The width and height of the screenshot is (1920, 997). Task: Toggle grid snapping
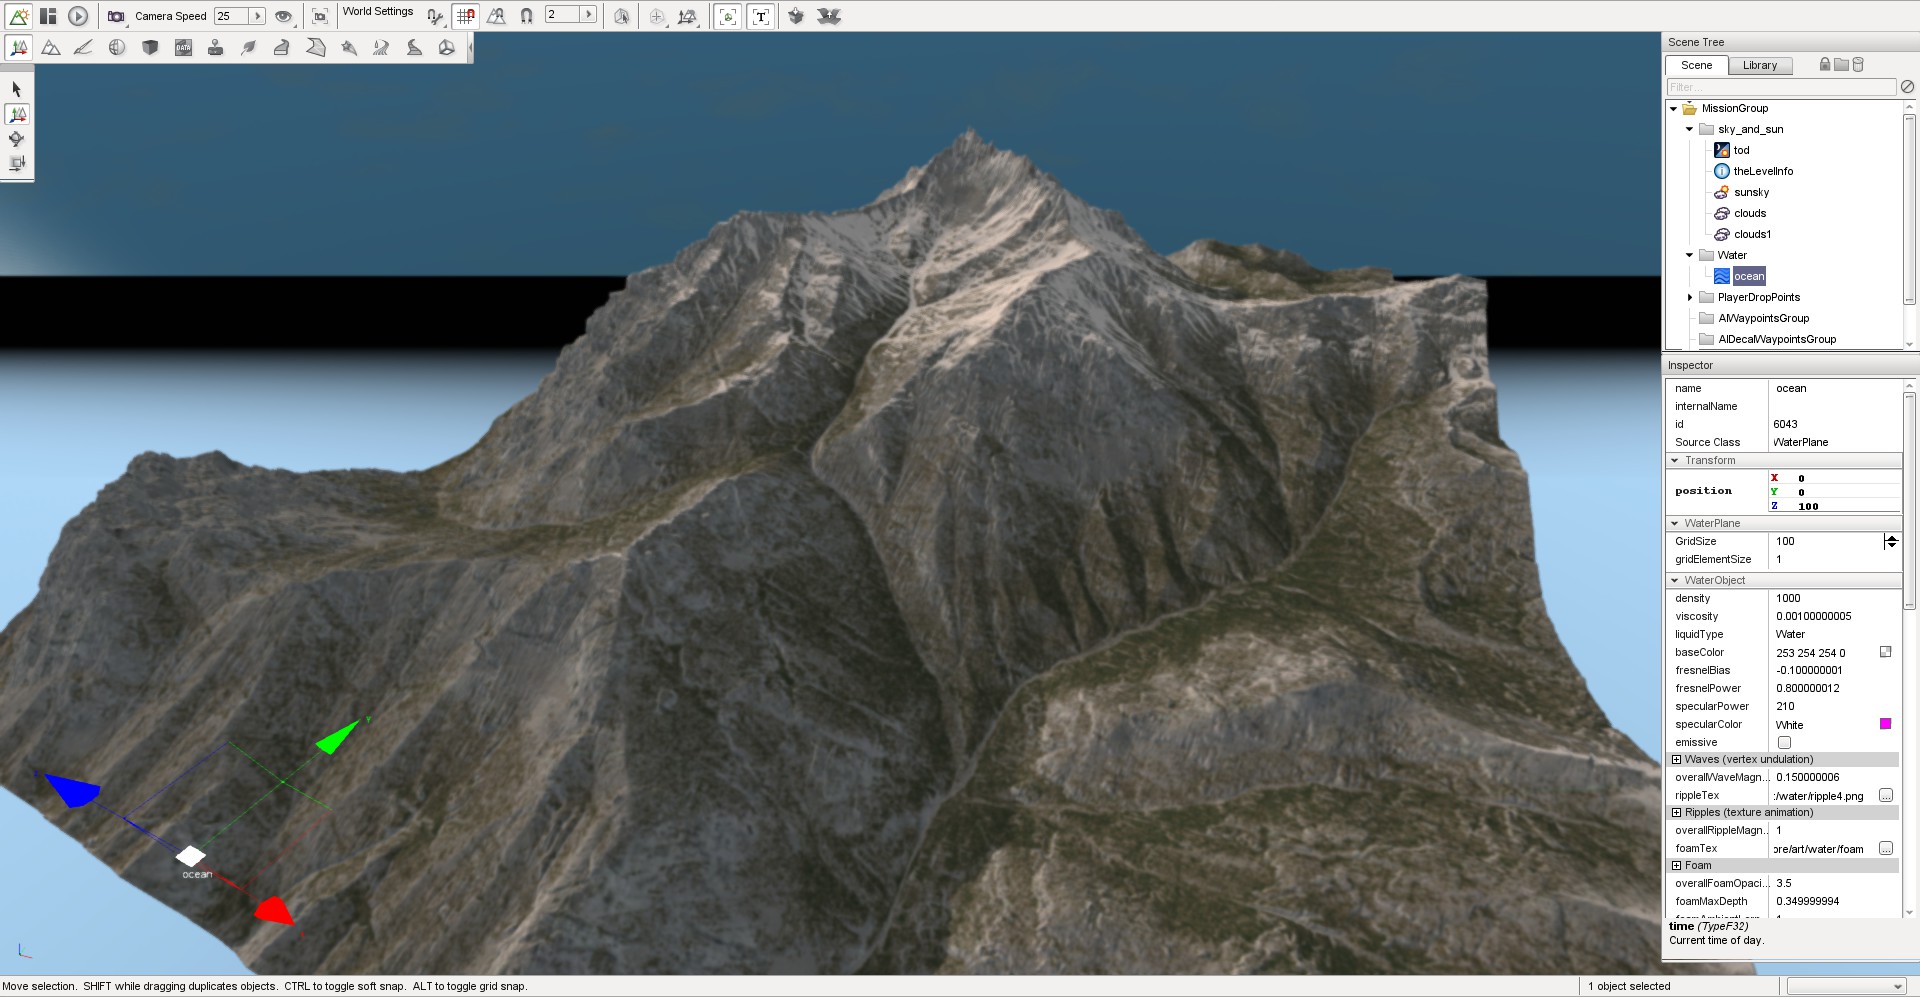(x=466, y=16)
